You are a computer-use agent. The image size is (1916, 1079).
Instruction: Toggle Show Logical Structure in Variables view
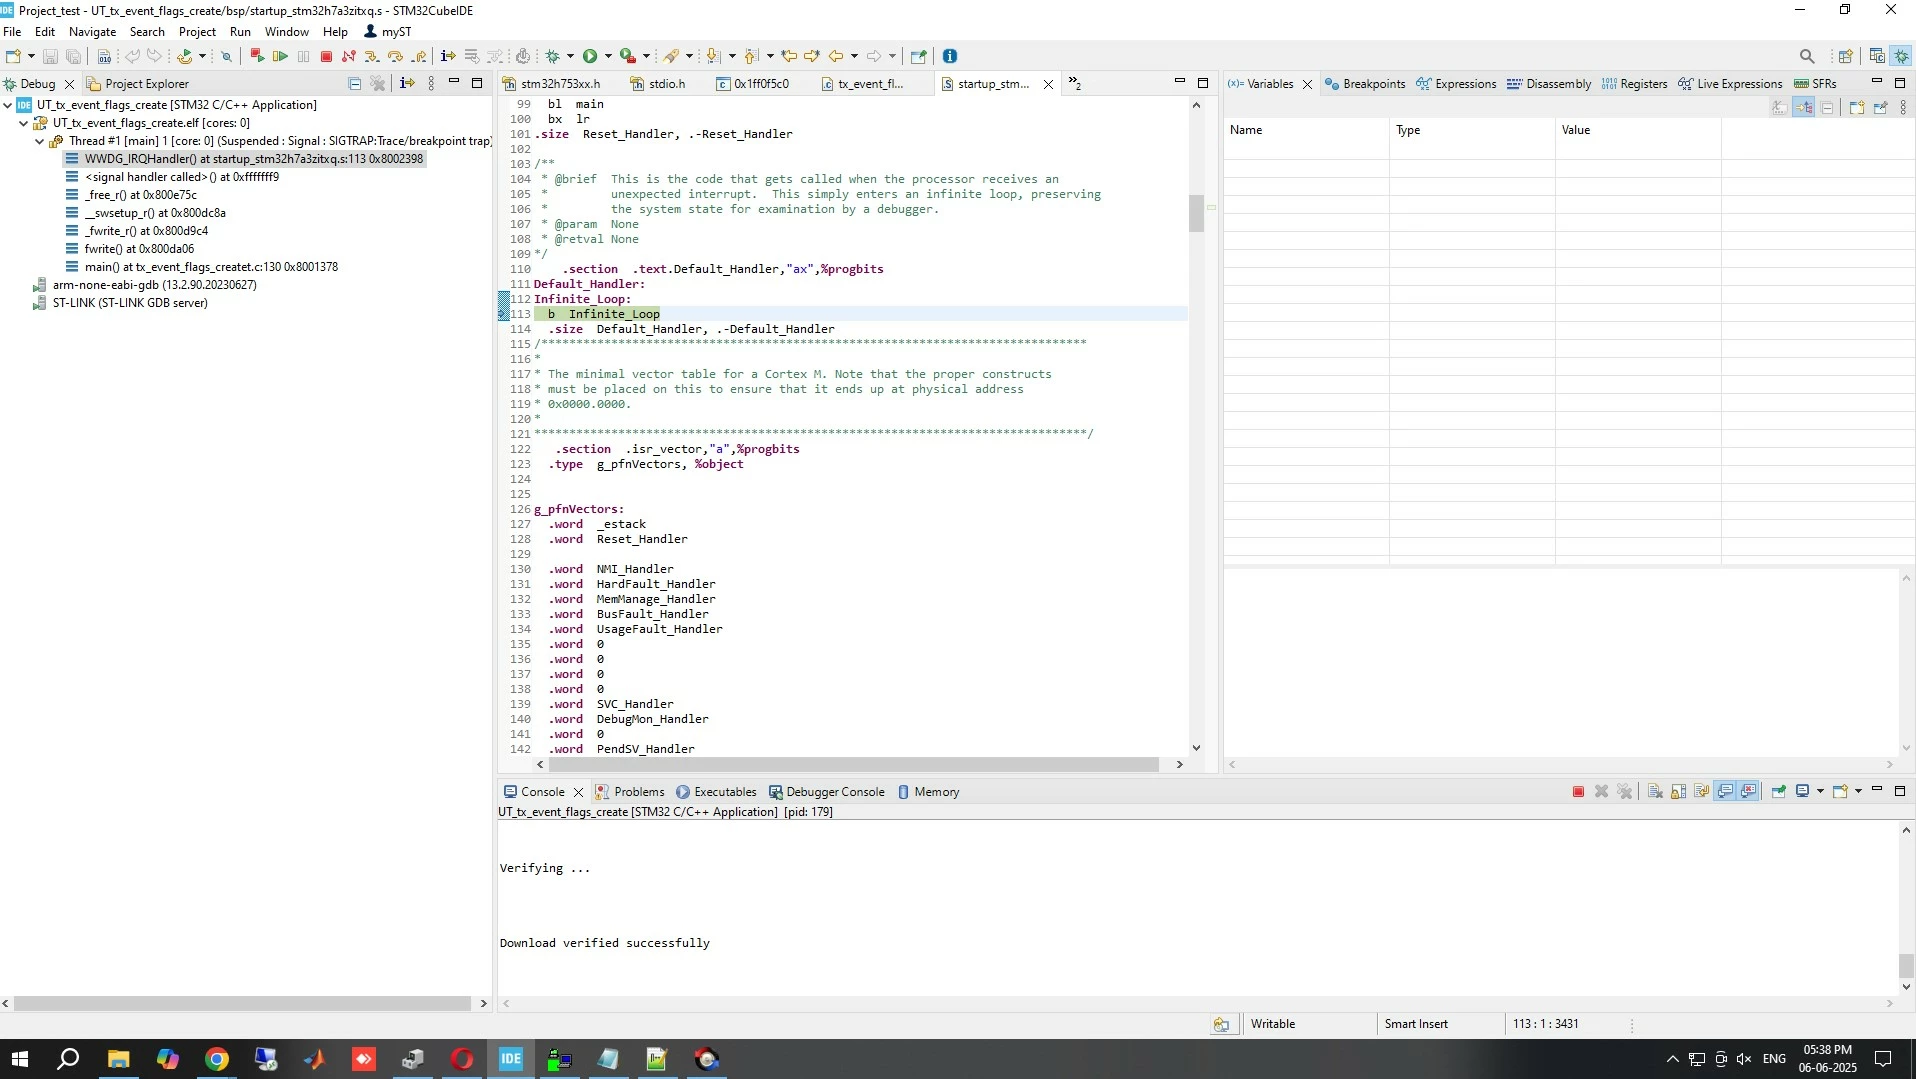pyautogui.click(x=1804, y=108)
